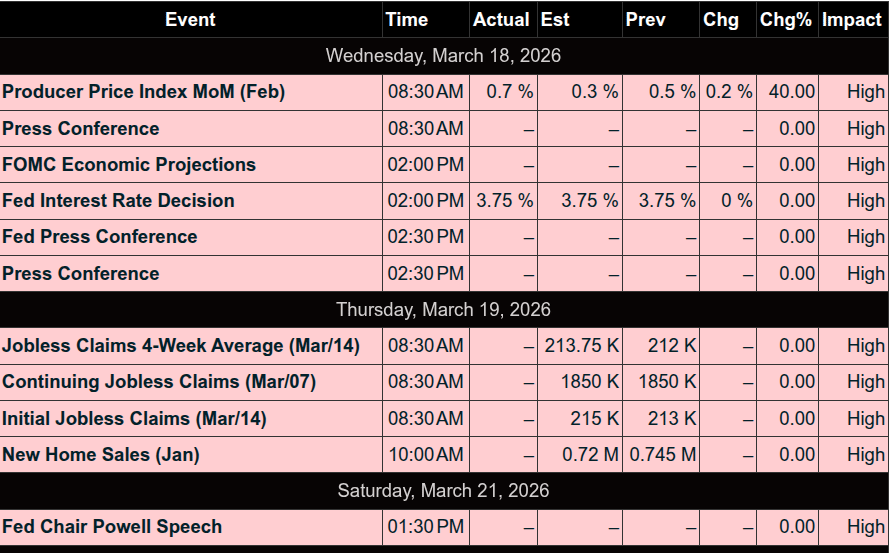Click the Wednesday, March 18, 2026 date header
This screenshot has width=890, height=553.
[443, 56]
